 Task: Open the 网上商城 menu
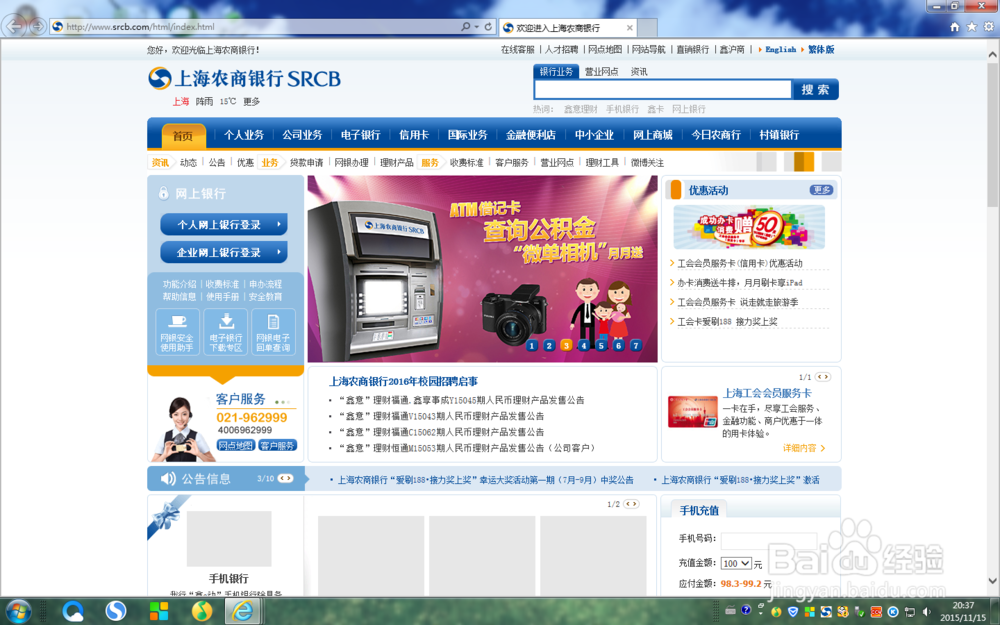tap(652, 135)
